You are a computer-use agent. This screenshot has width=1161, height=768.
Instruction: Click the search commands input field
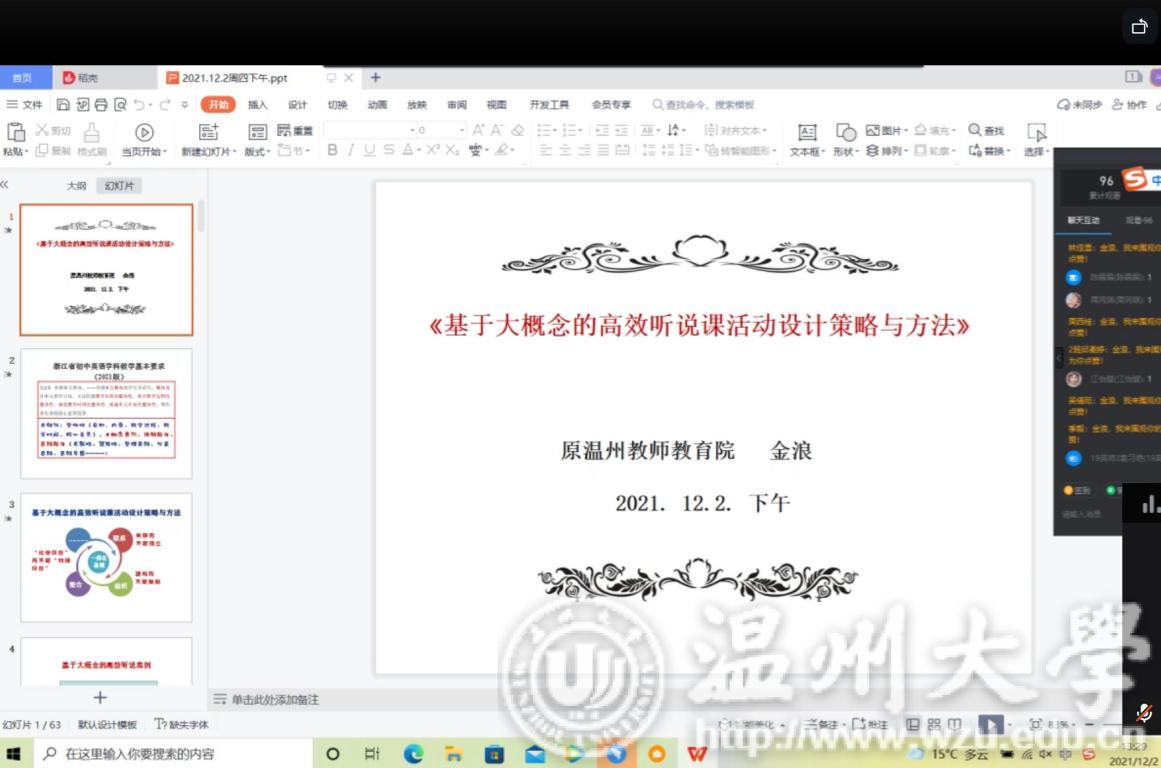click(x=703, y=104)
